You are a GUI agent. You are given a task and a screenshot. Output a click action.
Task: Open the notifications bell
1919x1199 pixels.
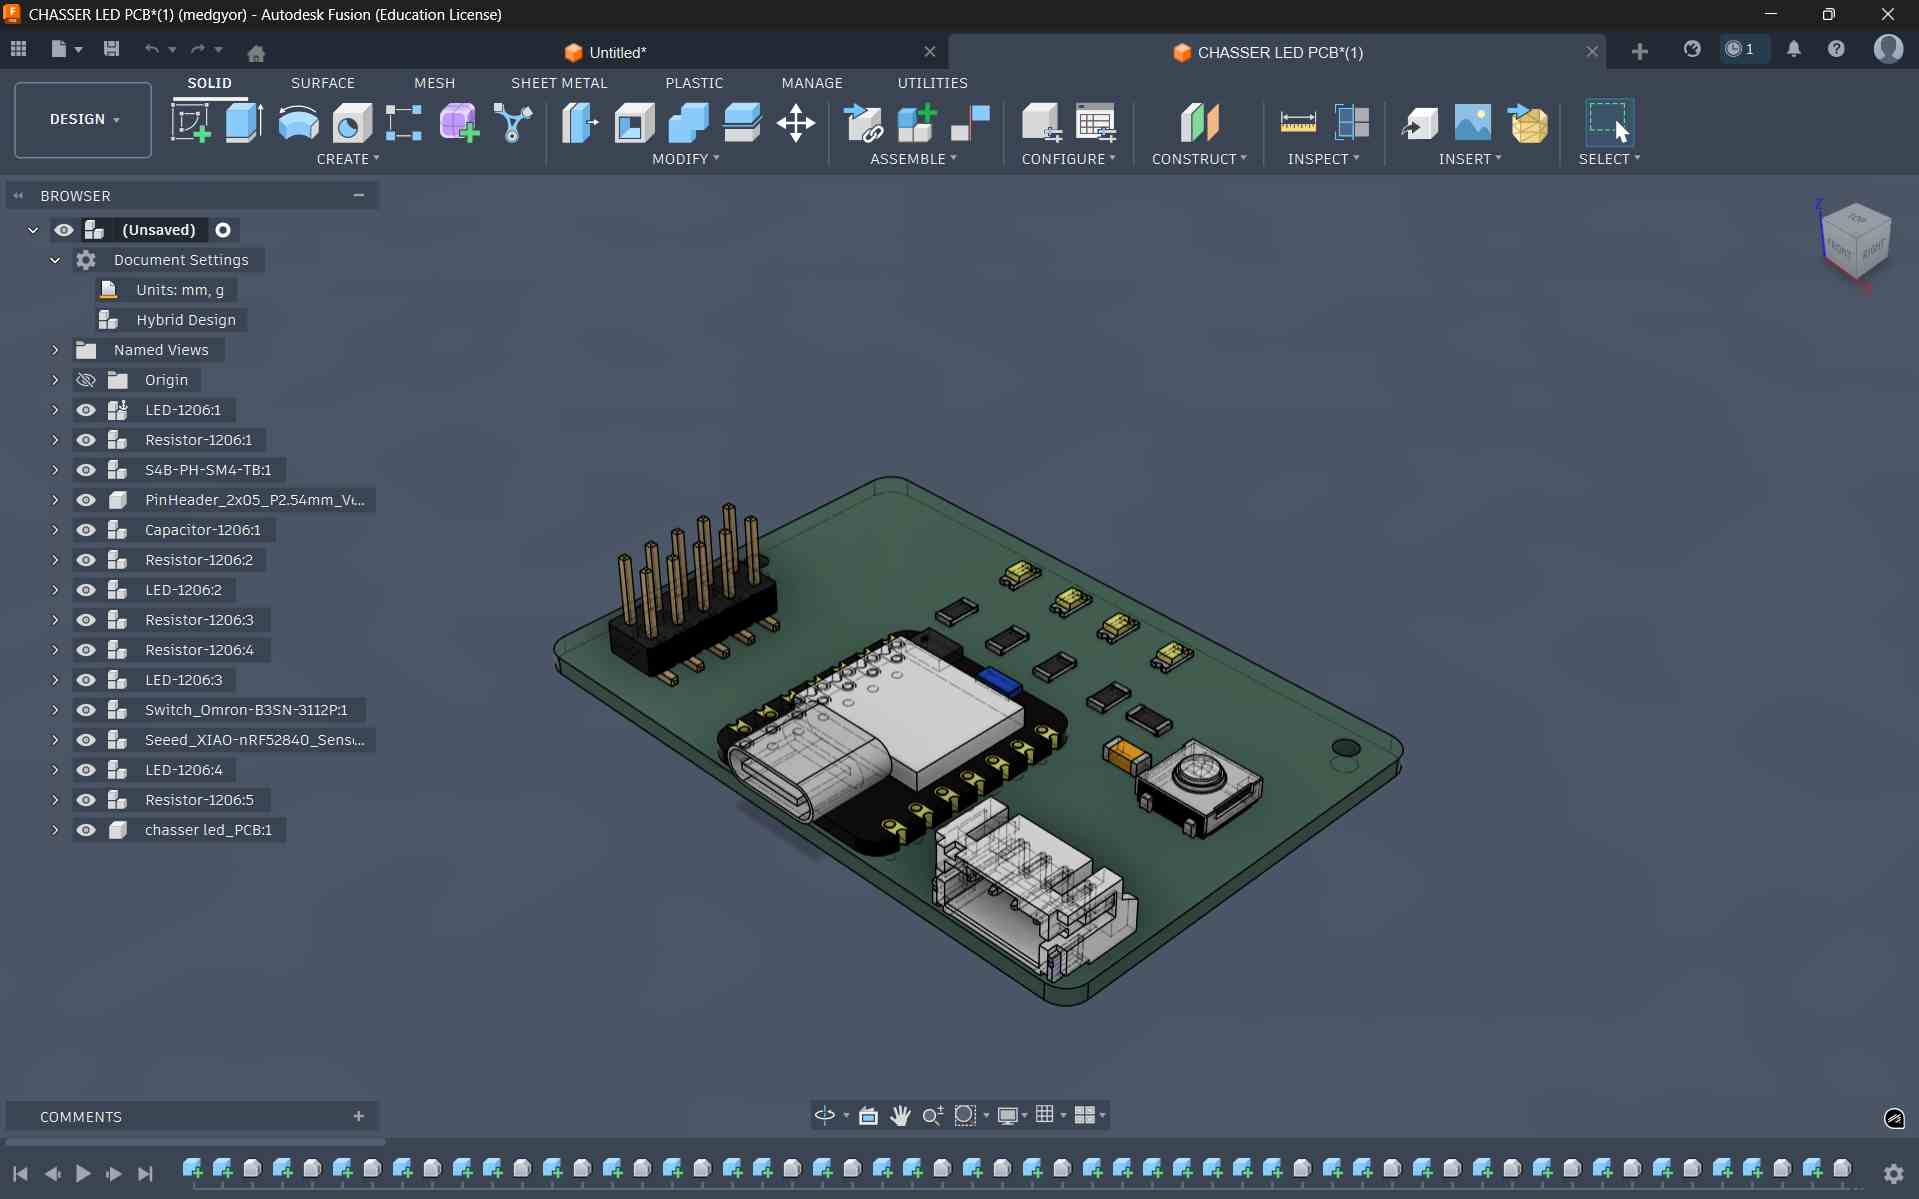tap(1794, 49)
